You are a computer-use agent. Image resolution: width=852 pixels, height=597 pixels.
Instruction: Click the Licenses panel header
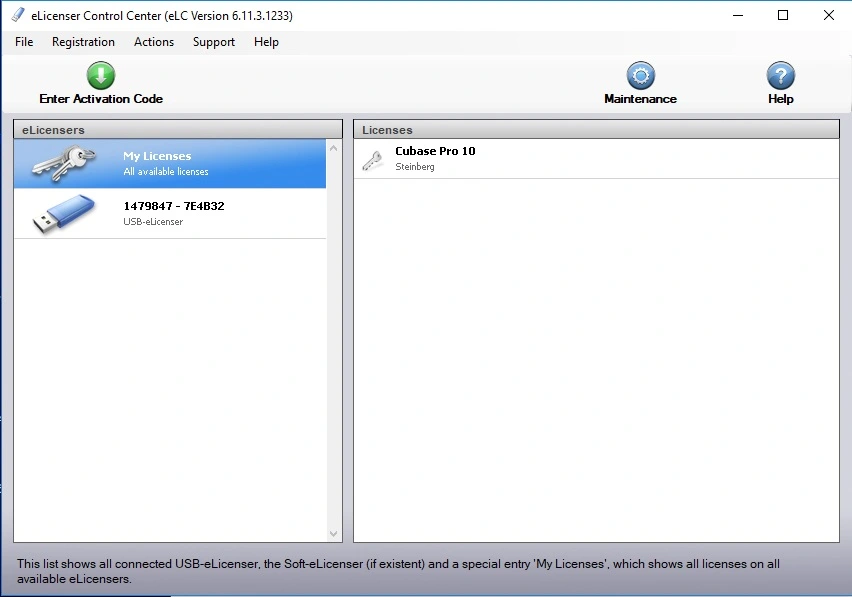(x=596, y=130)
